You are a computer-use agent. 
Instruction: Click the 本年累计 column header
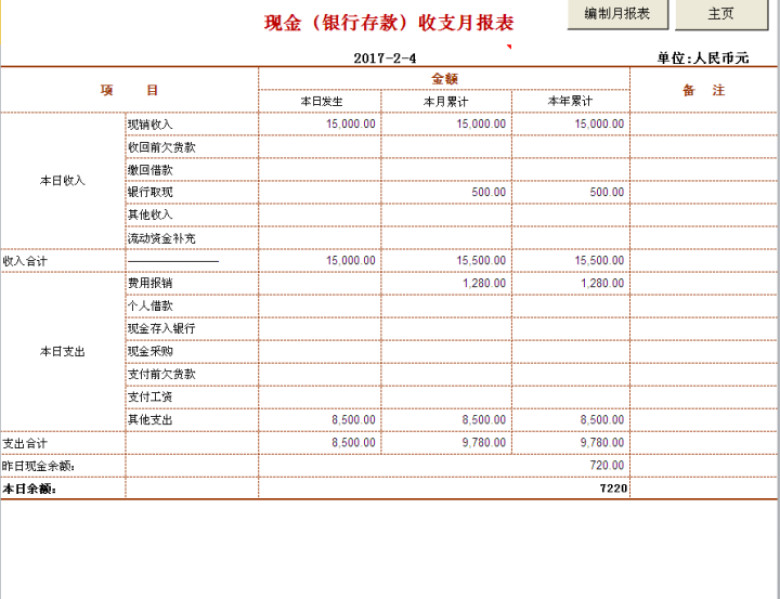[571, 101]
